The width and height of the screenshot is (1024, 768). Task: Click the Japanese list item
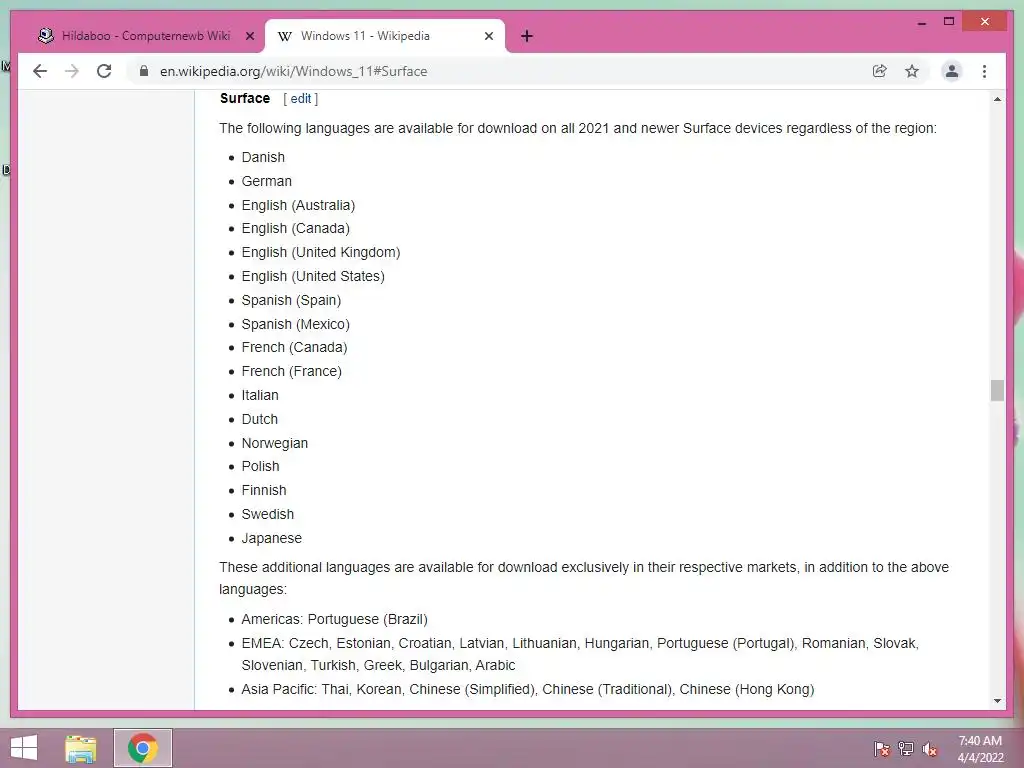click(x=272, y=539)
